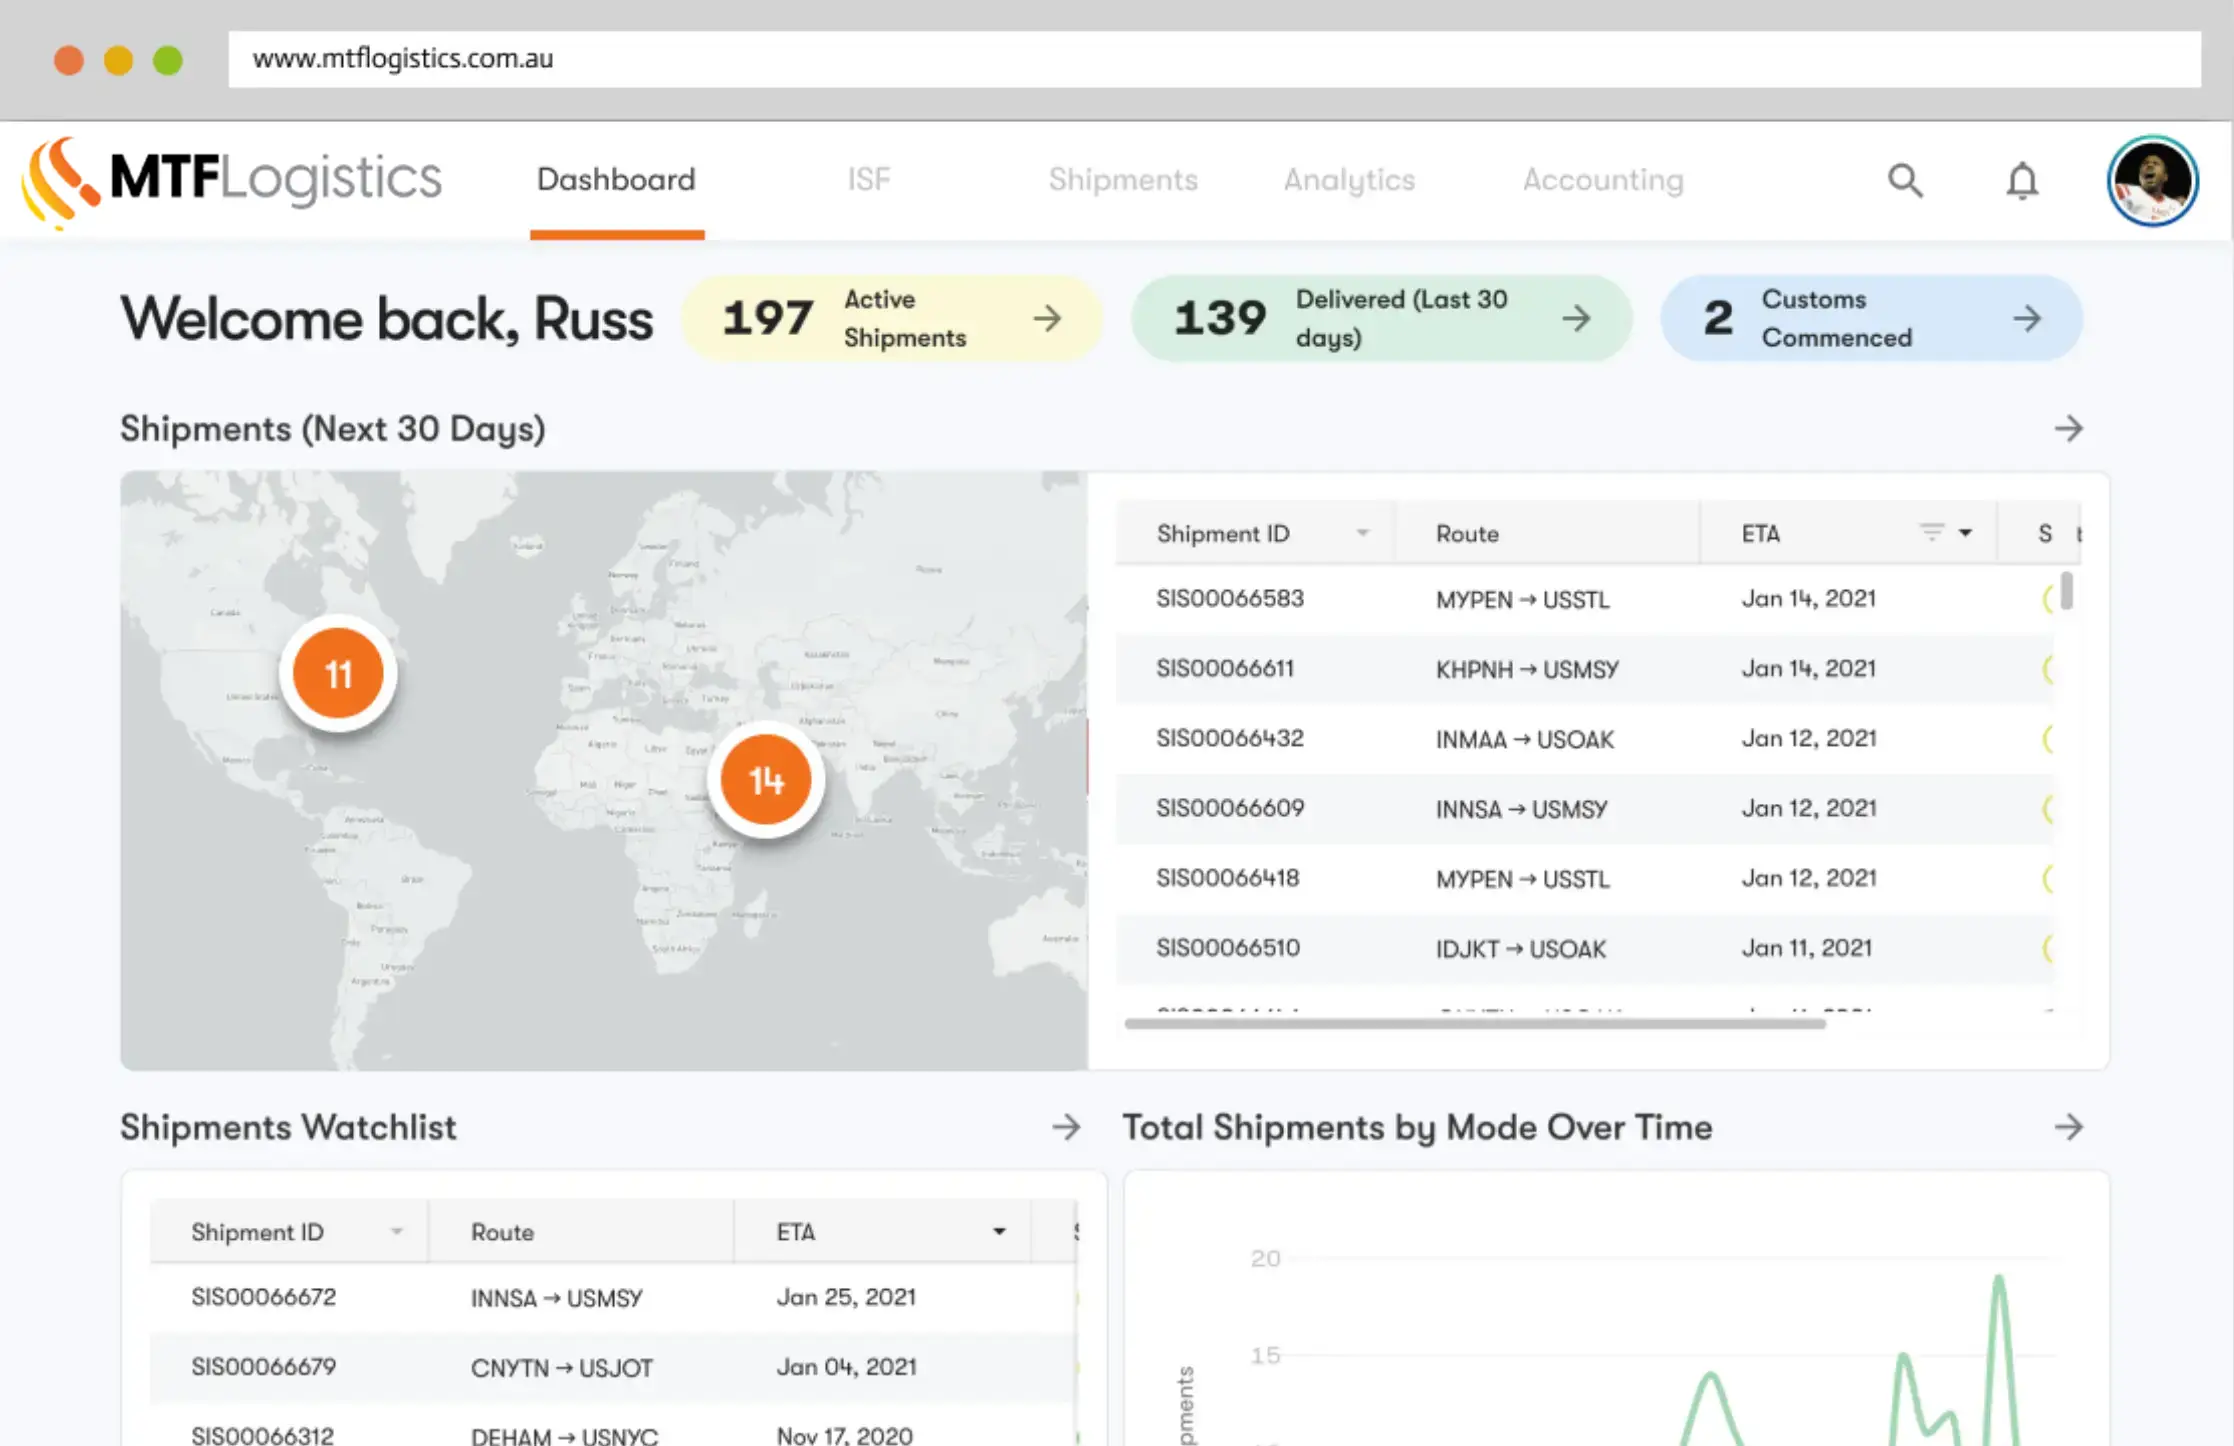
Task: Switch to the Analytics tab
Action: (x=1349, y=180)
